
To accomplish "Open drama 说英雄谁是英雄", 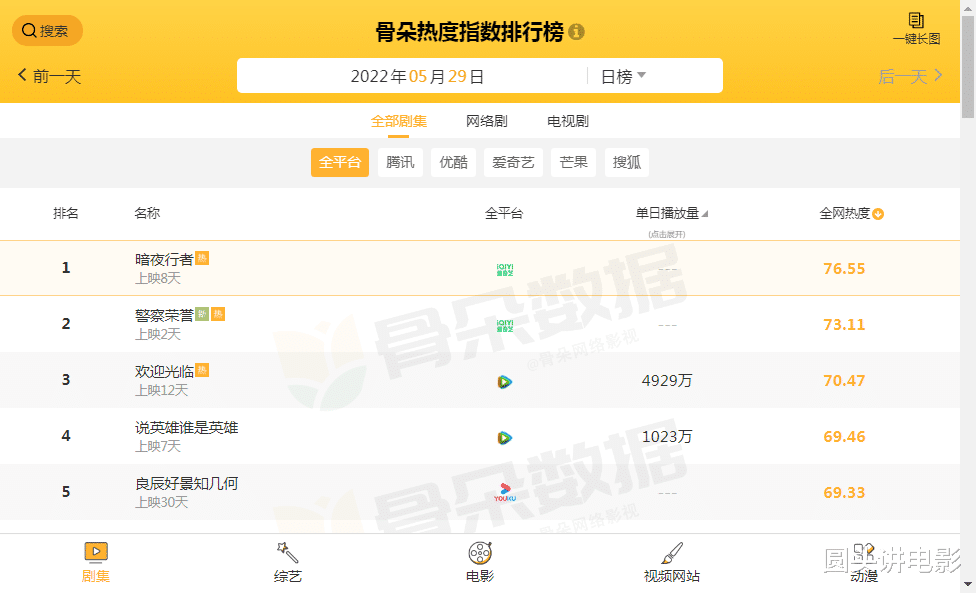I will coord(187,427).
